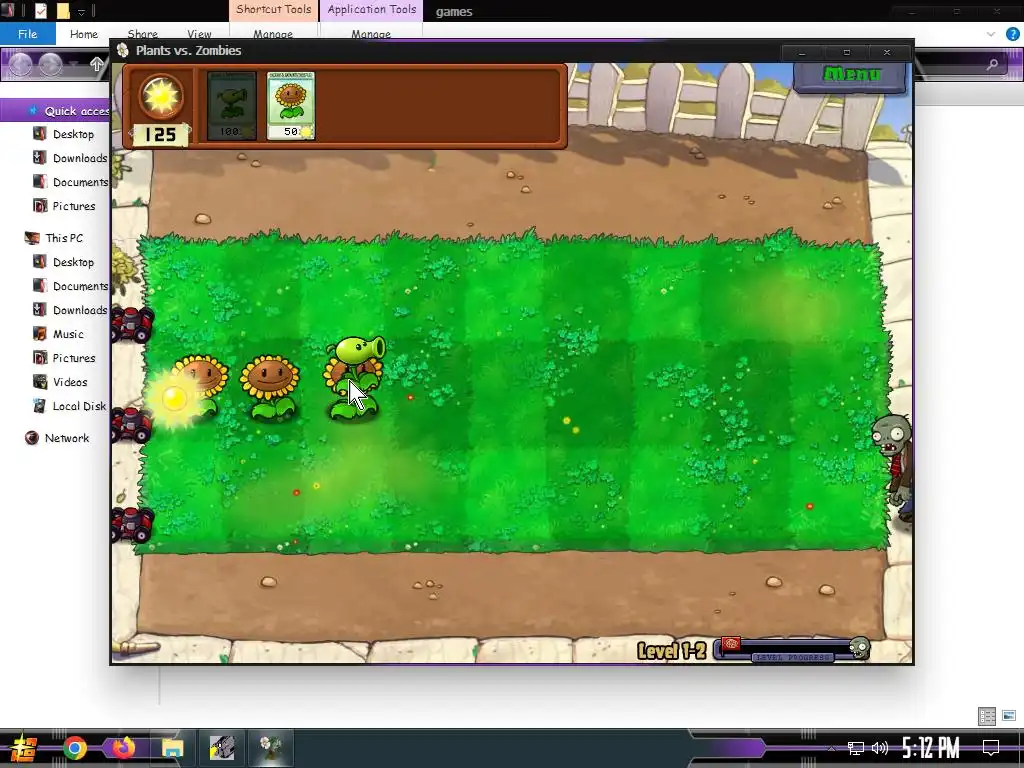Switch Explorer to large icons view

(1009, 716)
